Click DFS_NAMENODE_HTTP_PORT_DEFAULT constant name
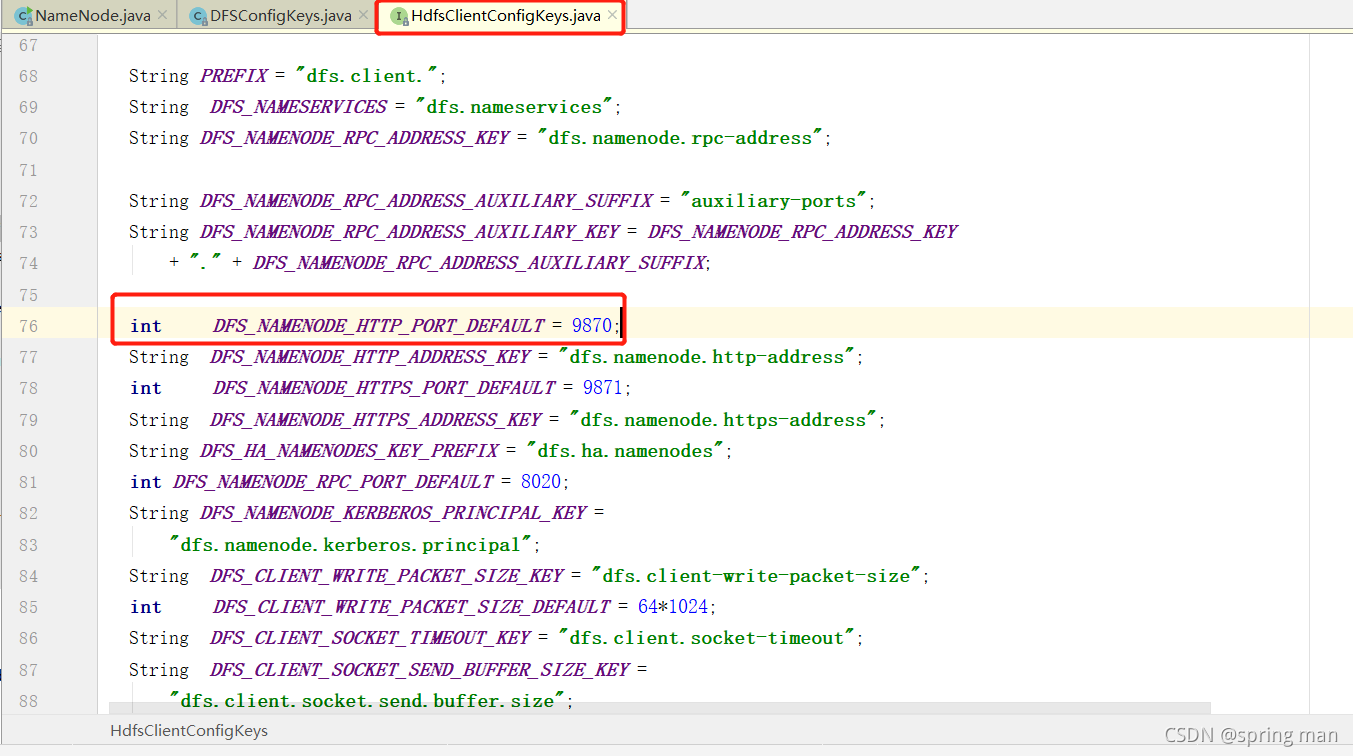Viewport: 1353px width, 756px height. (379, 326)
